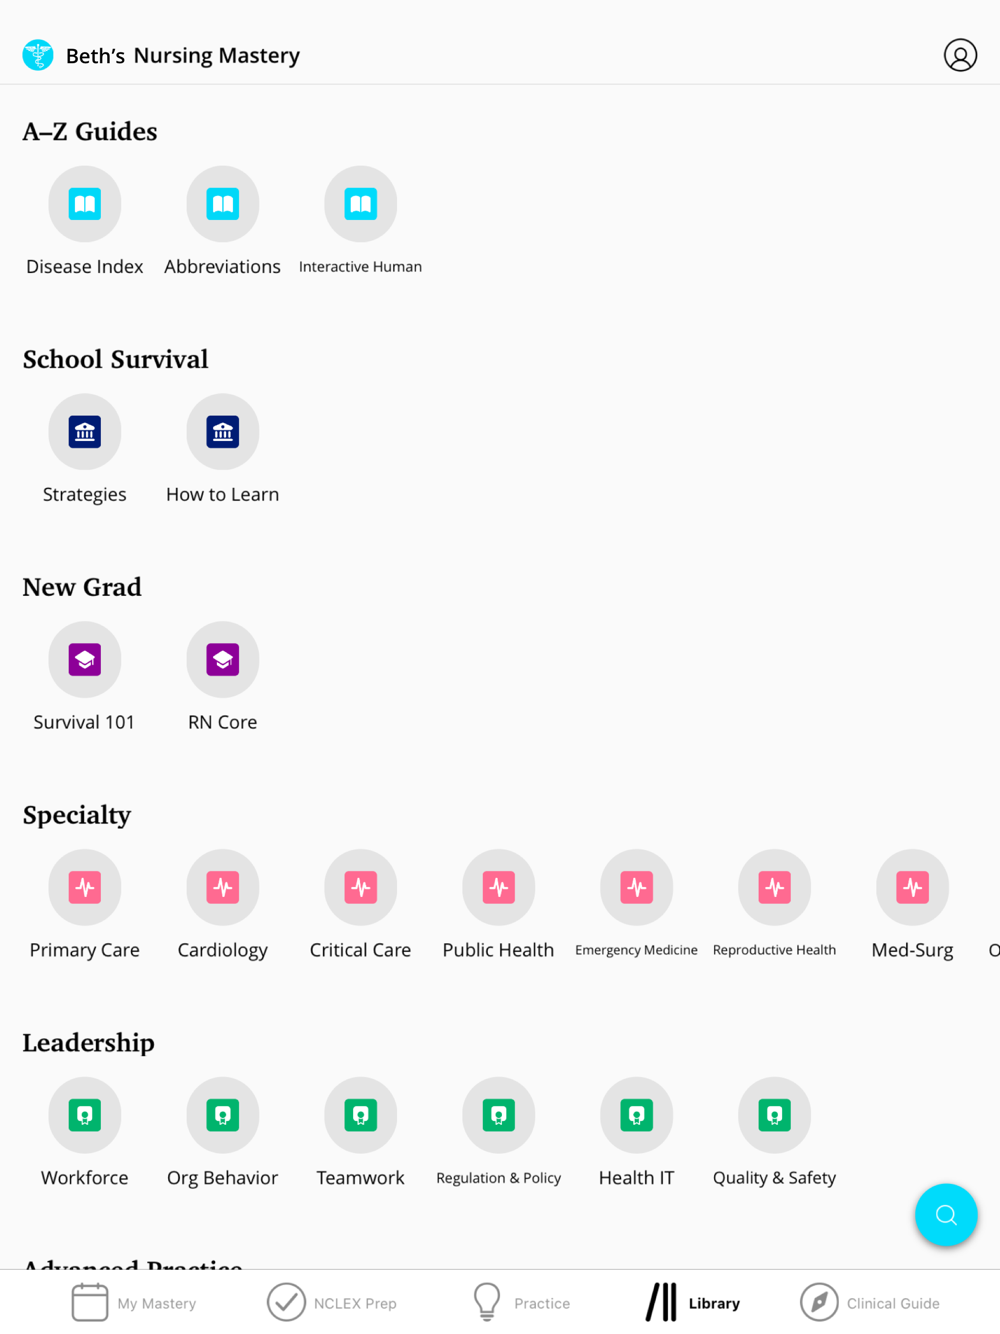Select the RN Core icon

pos(223,660)
